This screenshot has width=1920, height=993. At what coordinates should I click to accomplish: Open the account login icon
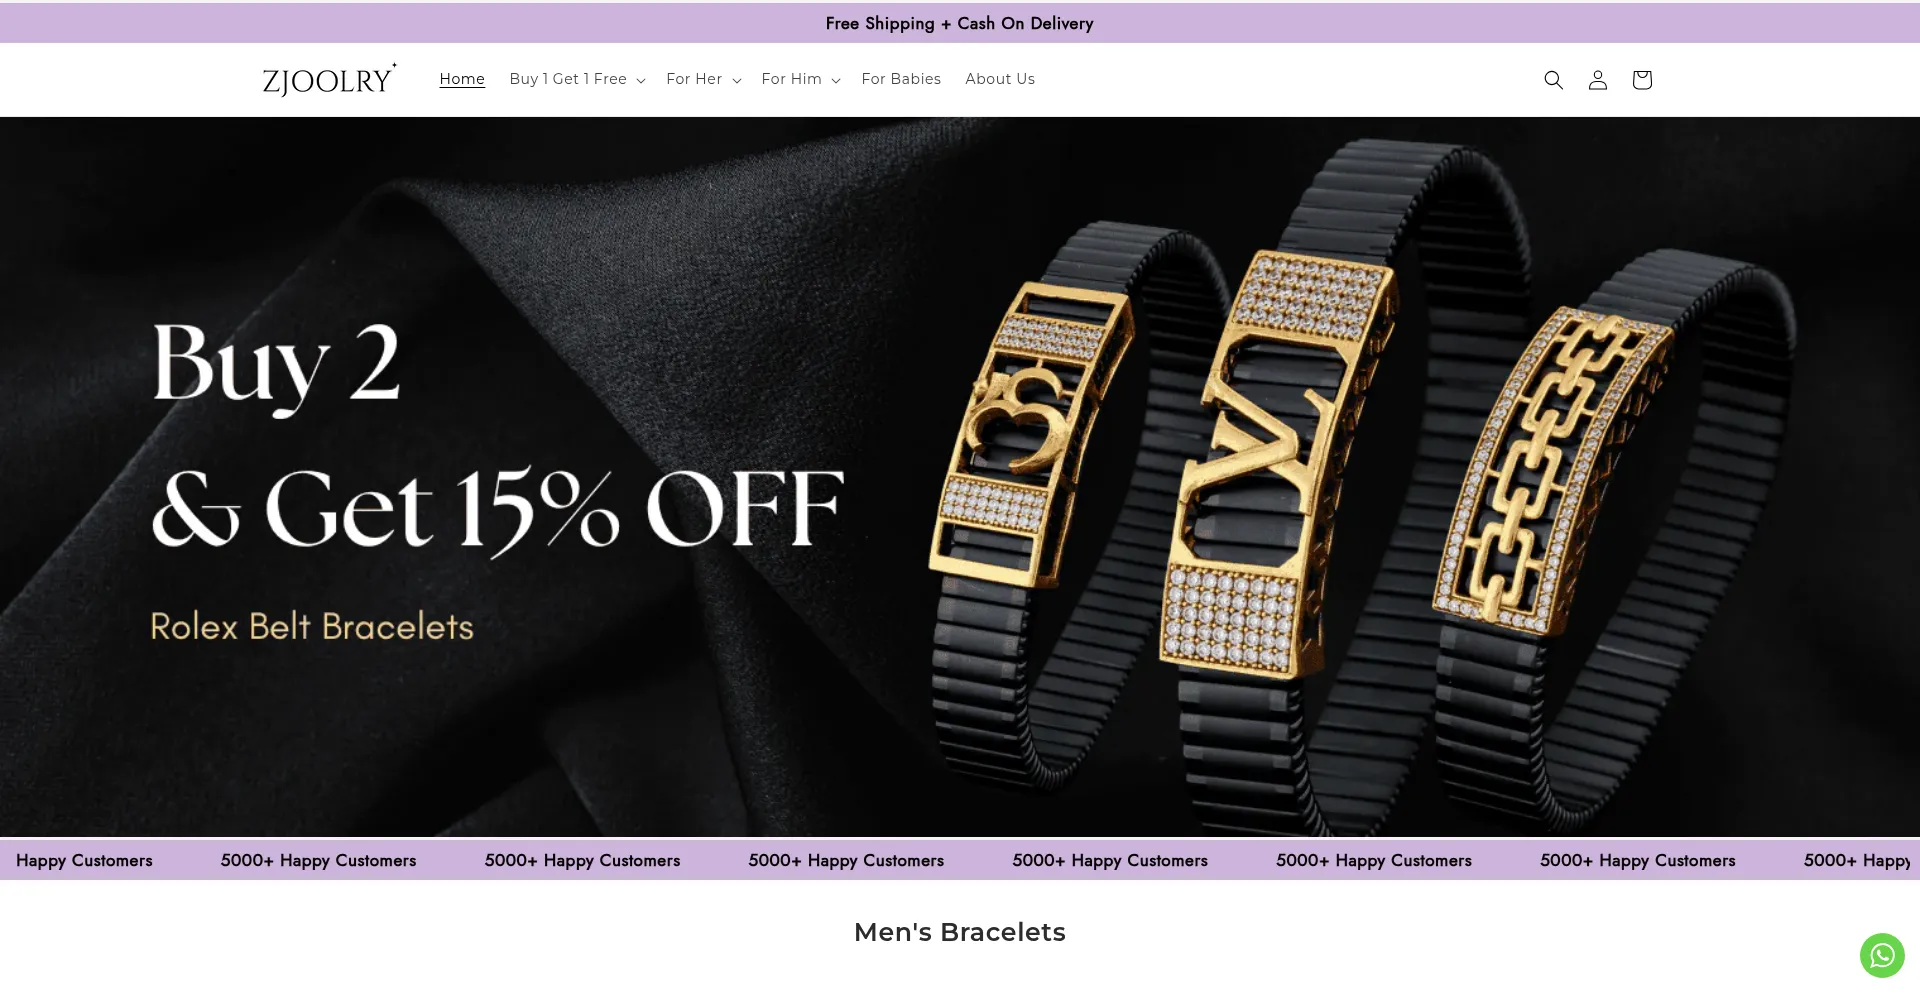click(x=1598, y=80)
